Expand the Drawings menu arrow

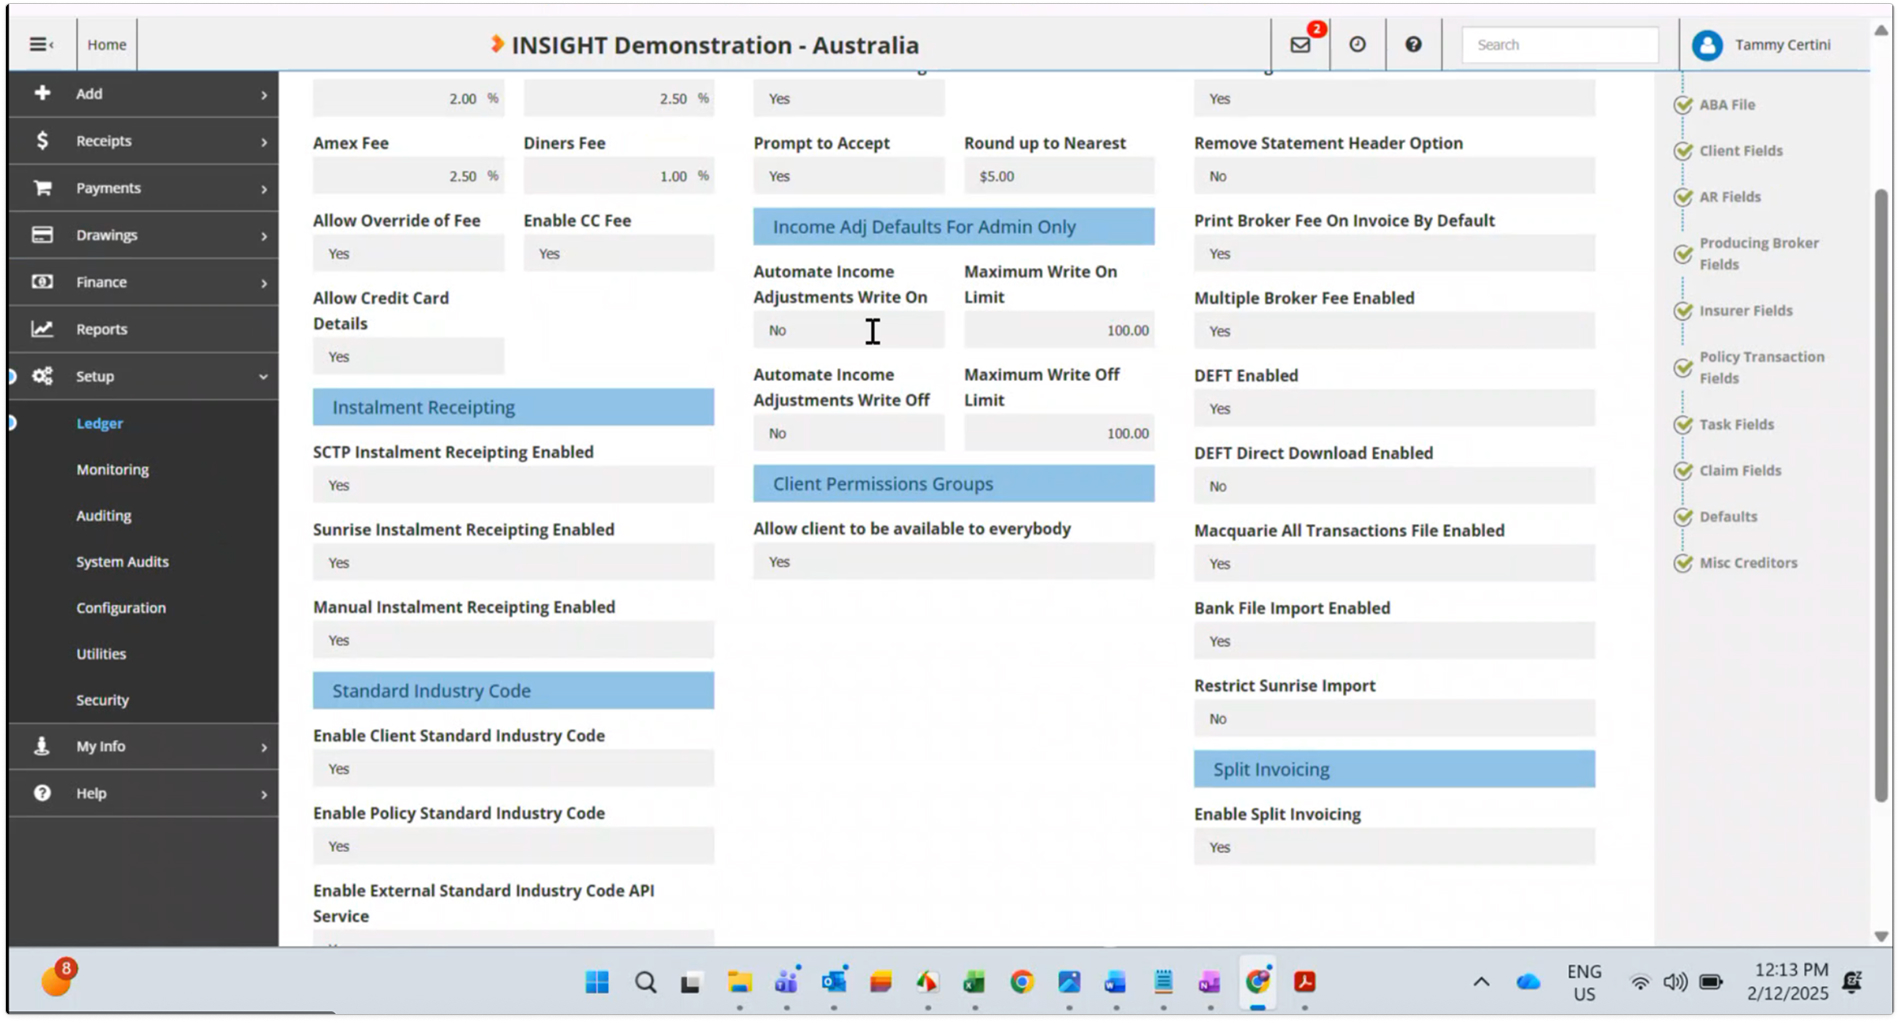pyautogui.click(x=264, y=235)
